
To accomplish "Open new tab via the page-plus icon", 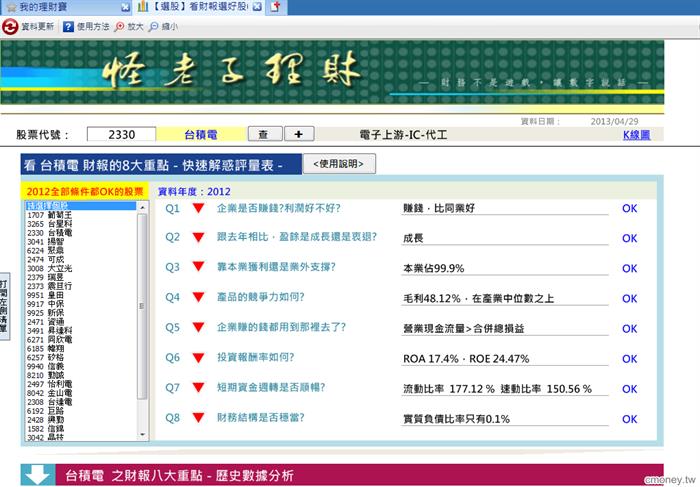I will 276,7.
